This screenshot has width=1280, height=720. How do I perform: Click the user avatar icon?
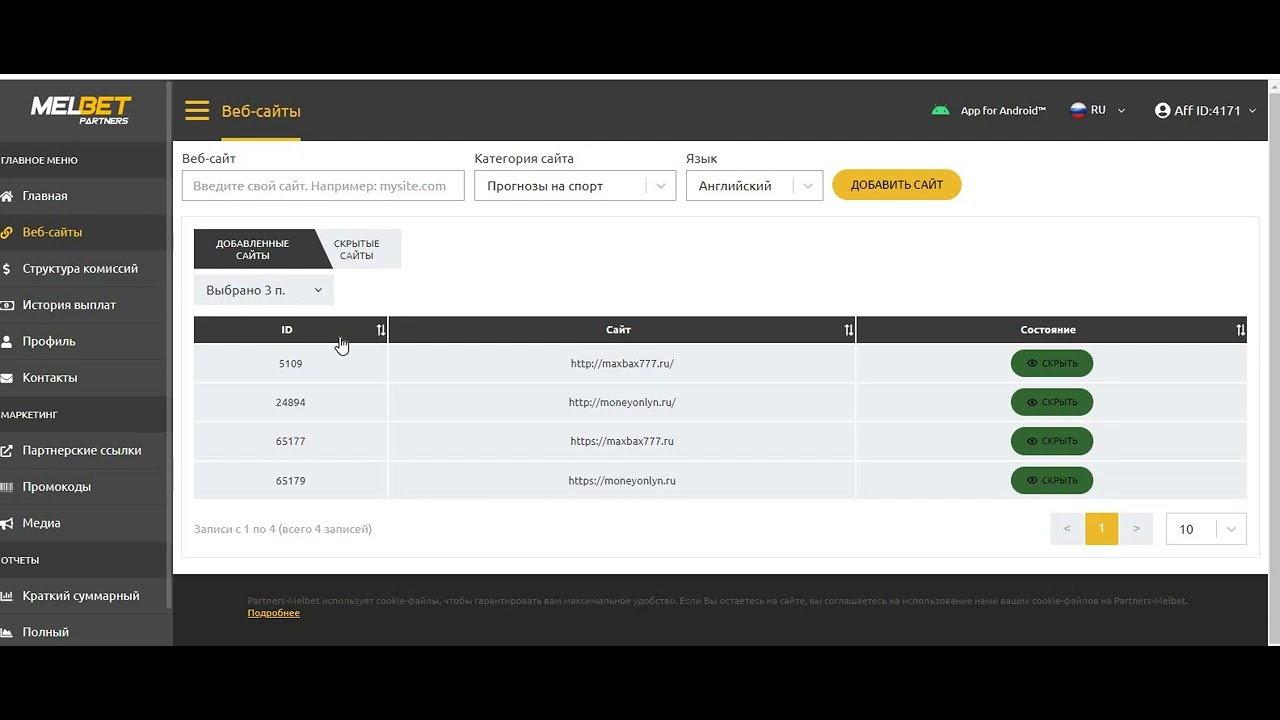point(1162,110)
